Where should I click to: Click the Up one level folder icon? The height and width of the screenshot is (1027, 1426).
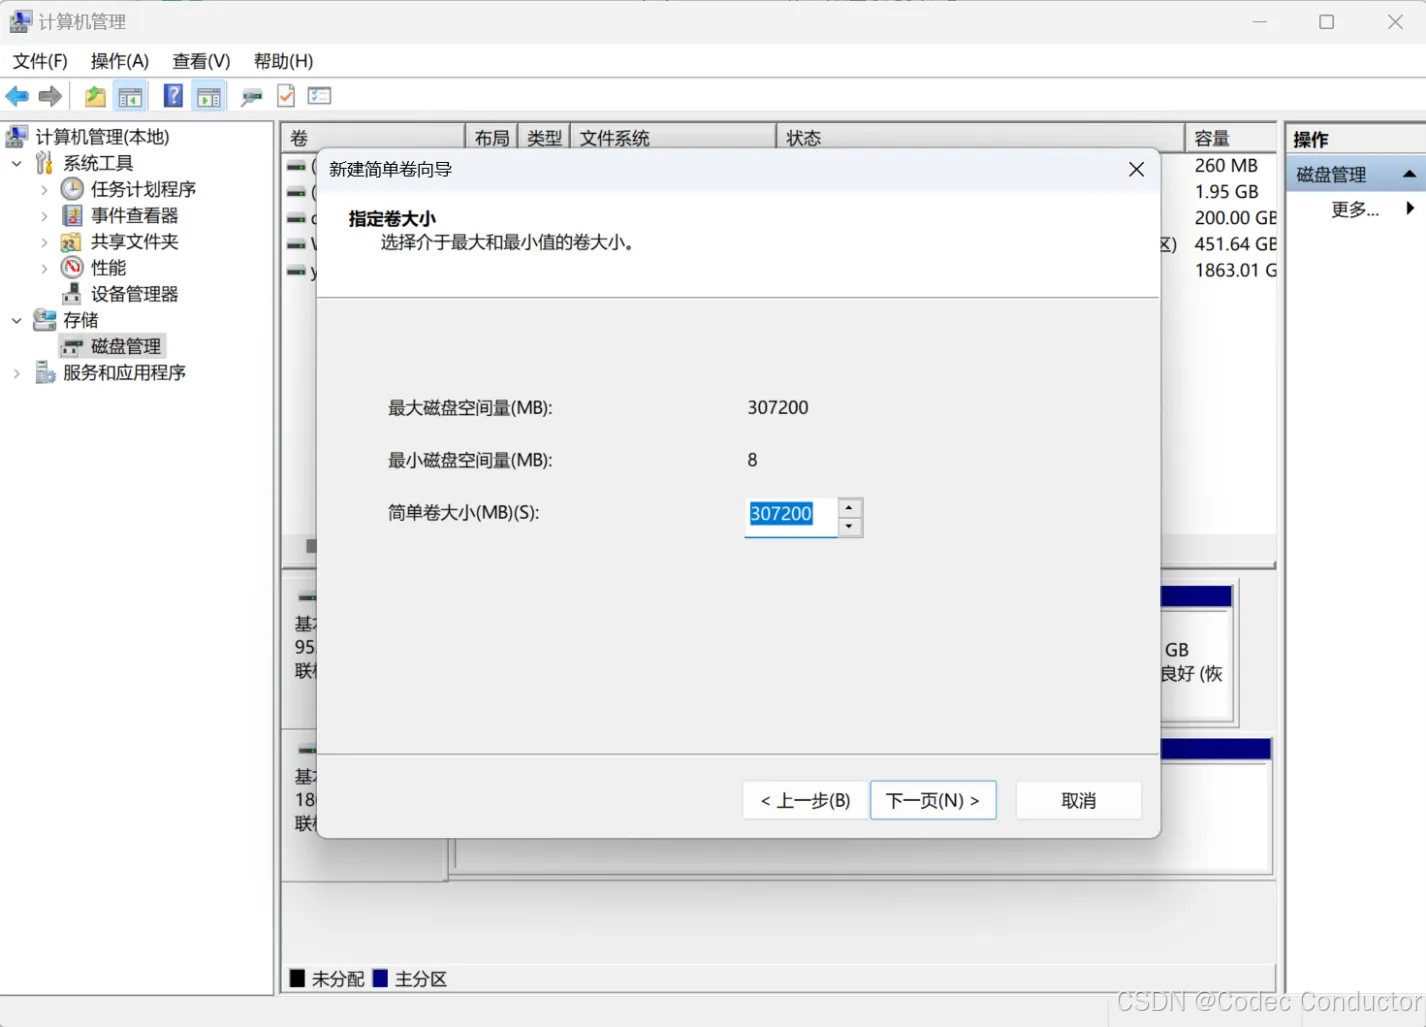(95, 96)
